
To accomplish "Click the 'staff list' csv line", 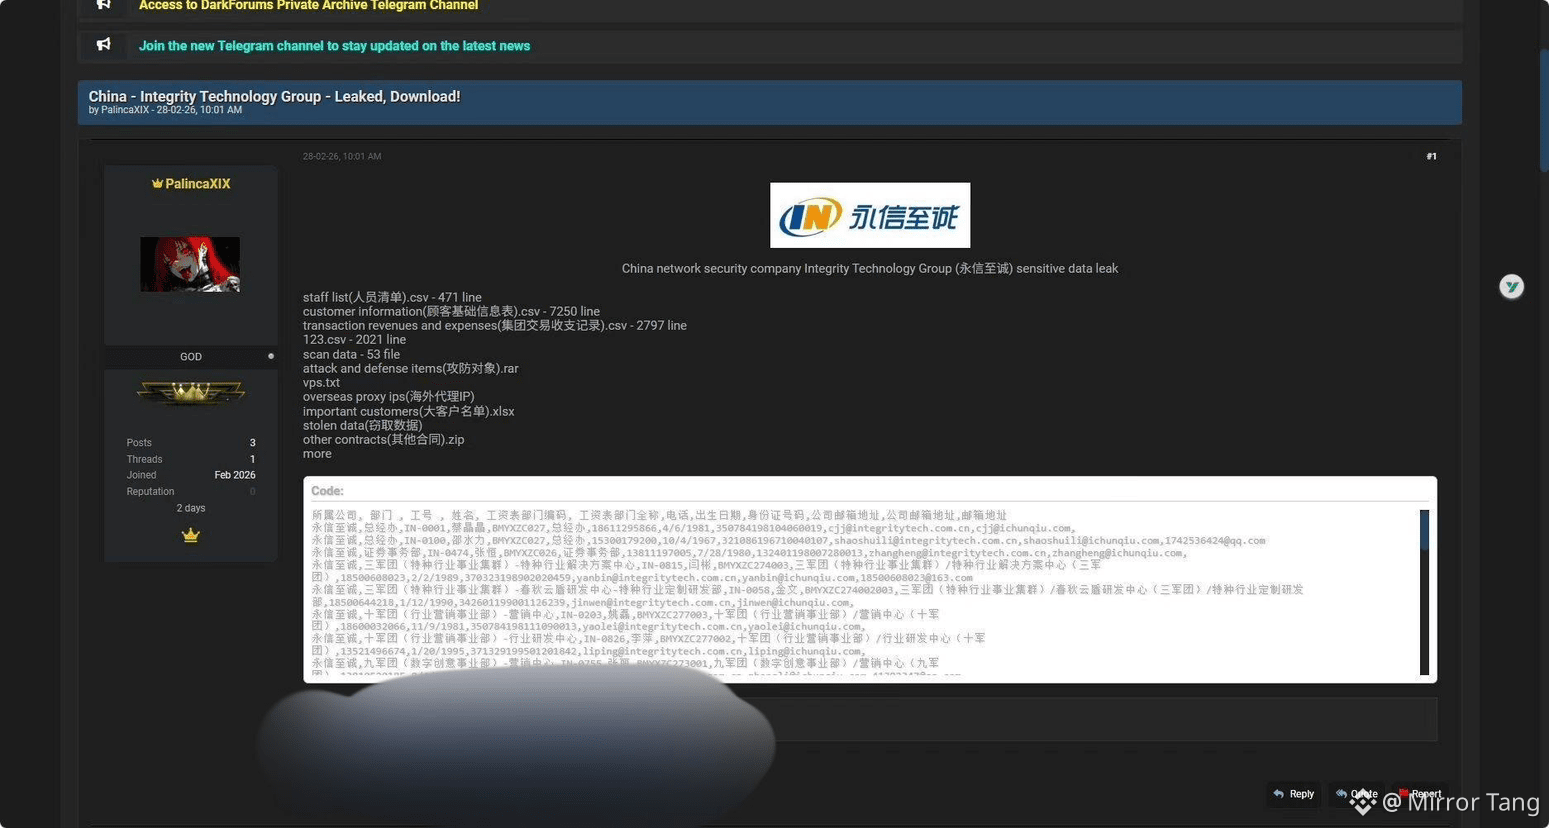I will click(x=392, y=298).
